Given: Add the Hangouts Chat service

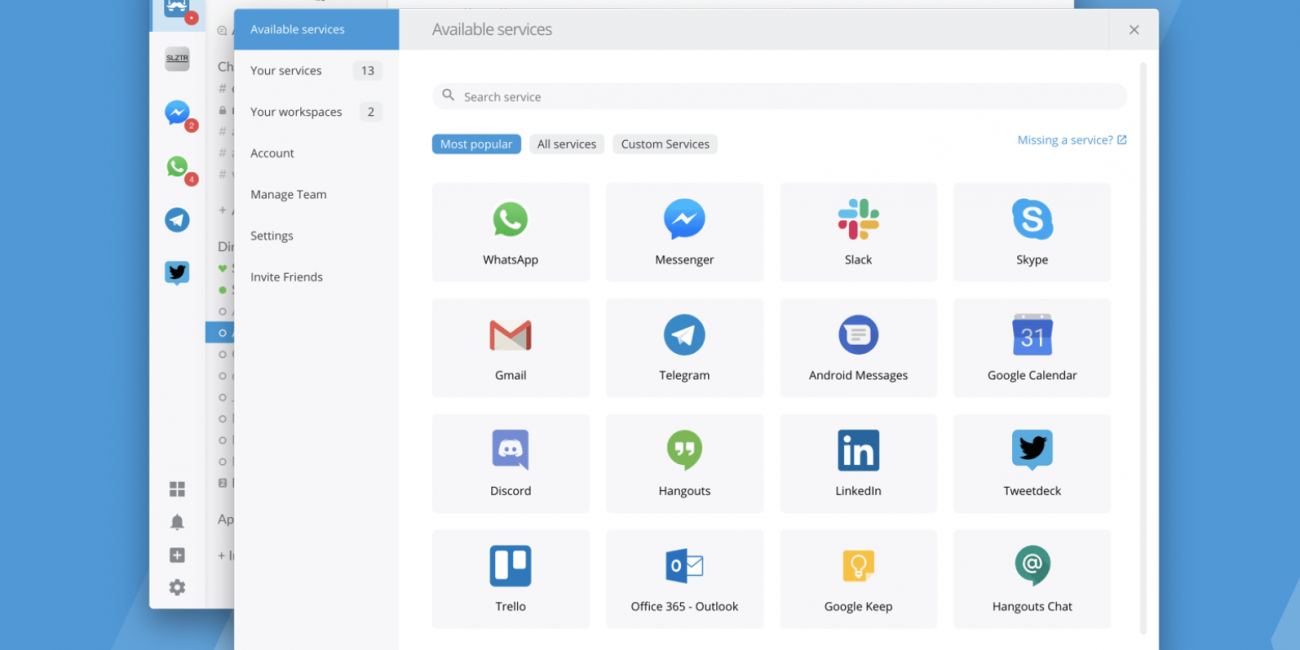Looking at the screenshot, I should 1032,579.
